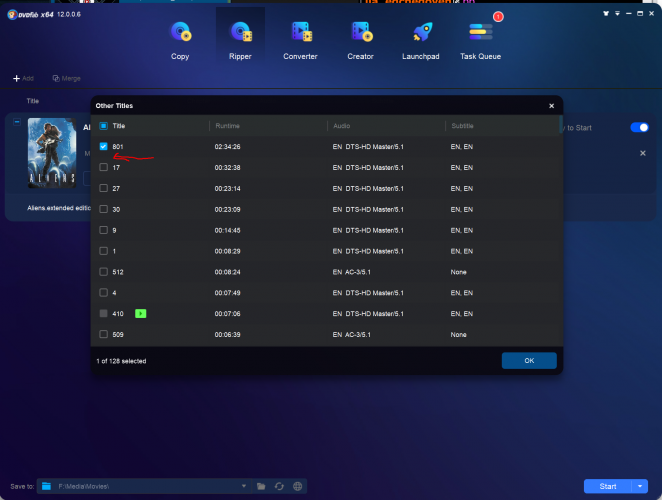Viewport: 662px width, 500px height.
Task: Open the save folder browse icon
Action: (261, 486)
